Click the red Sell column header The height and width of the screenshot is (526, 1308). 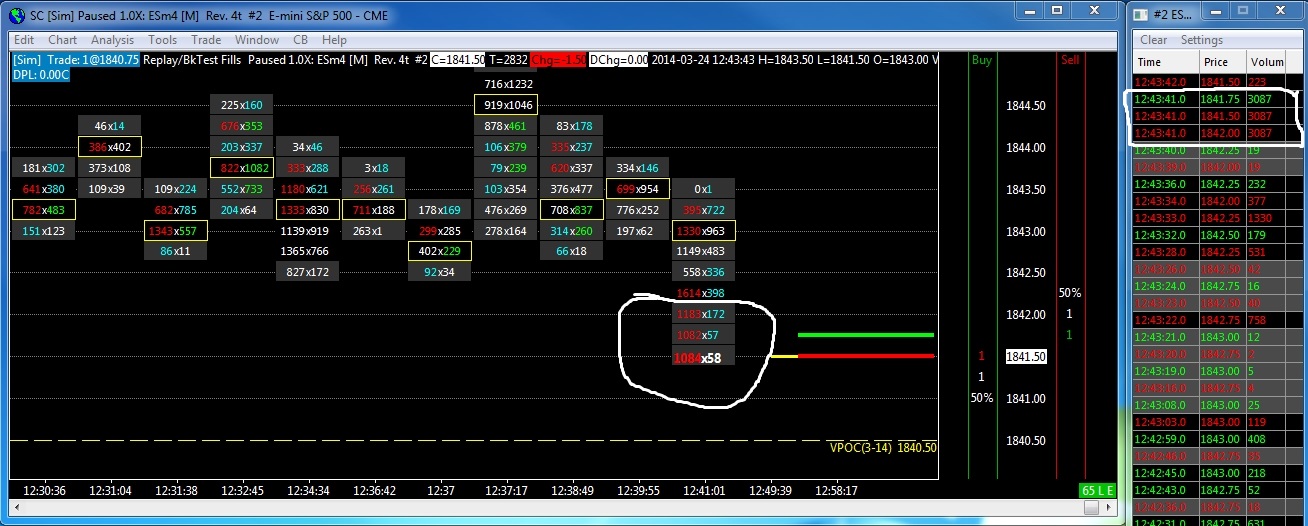pos(1070,60)
